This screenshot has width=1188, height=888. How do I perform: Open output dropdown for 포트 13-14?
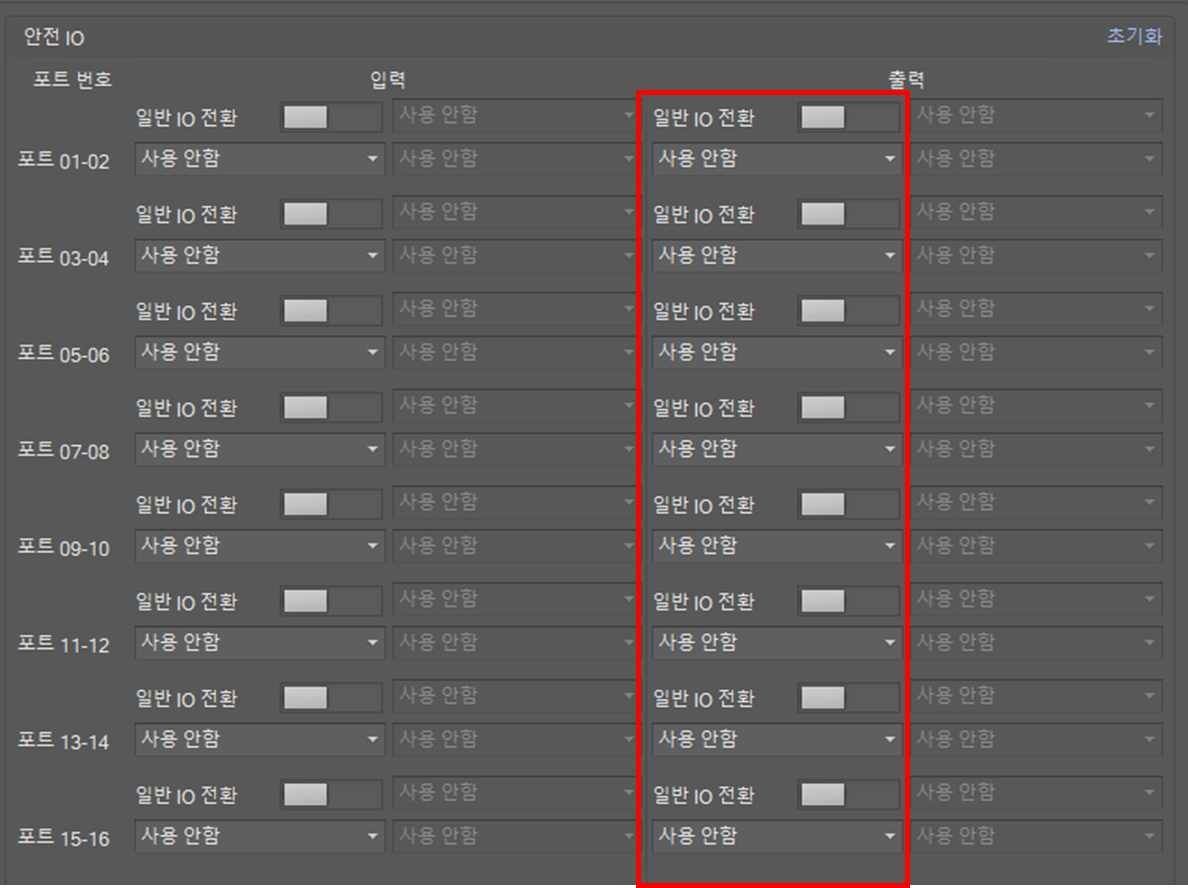[777, 739]
